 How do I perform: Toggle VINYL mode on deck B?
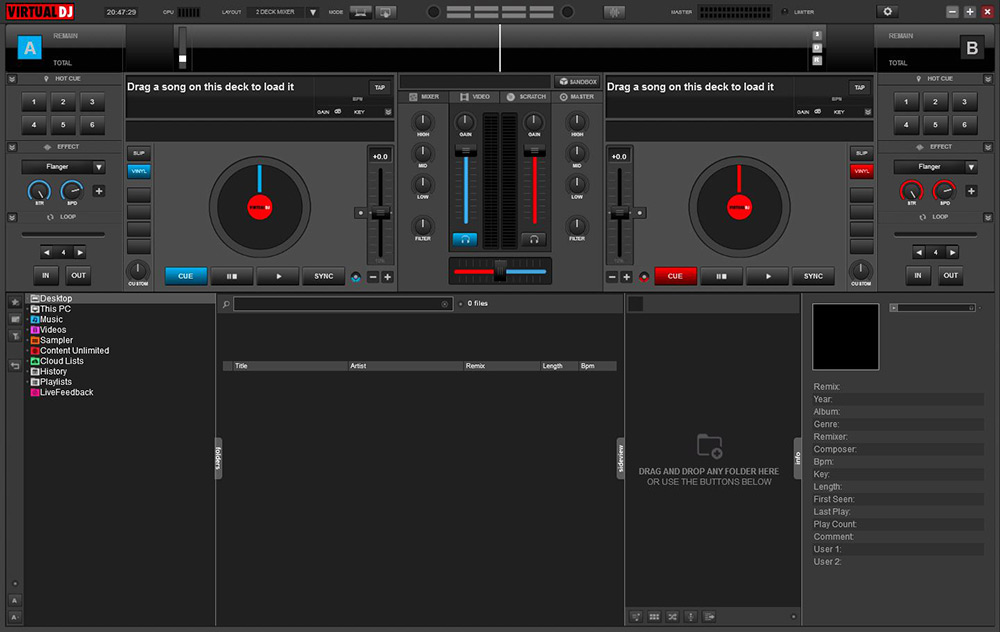pyautogui.click(x=861, y=170)
